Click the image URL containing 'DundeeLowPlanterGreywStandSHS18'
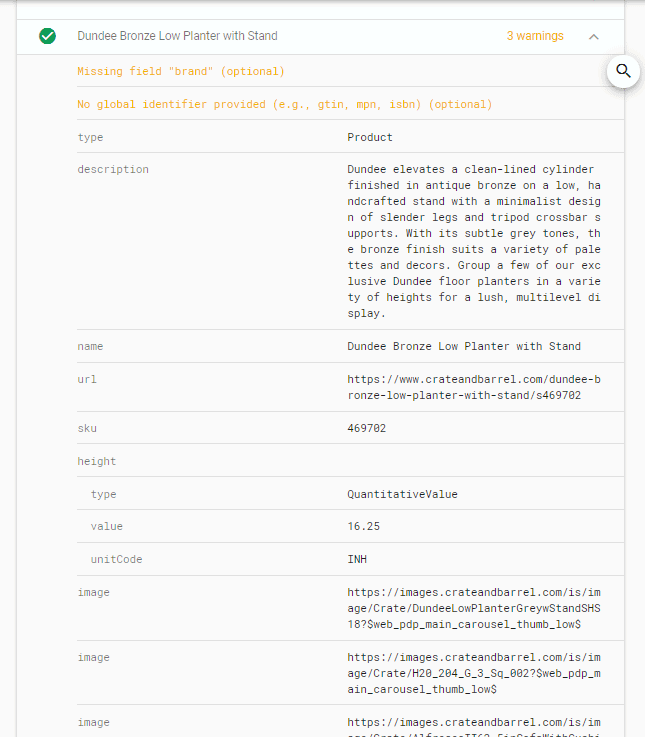Viewport: 645px width, 737px height. coord(474,608)
